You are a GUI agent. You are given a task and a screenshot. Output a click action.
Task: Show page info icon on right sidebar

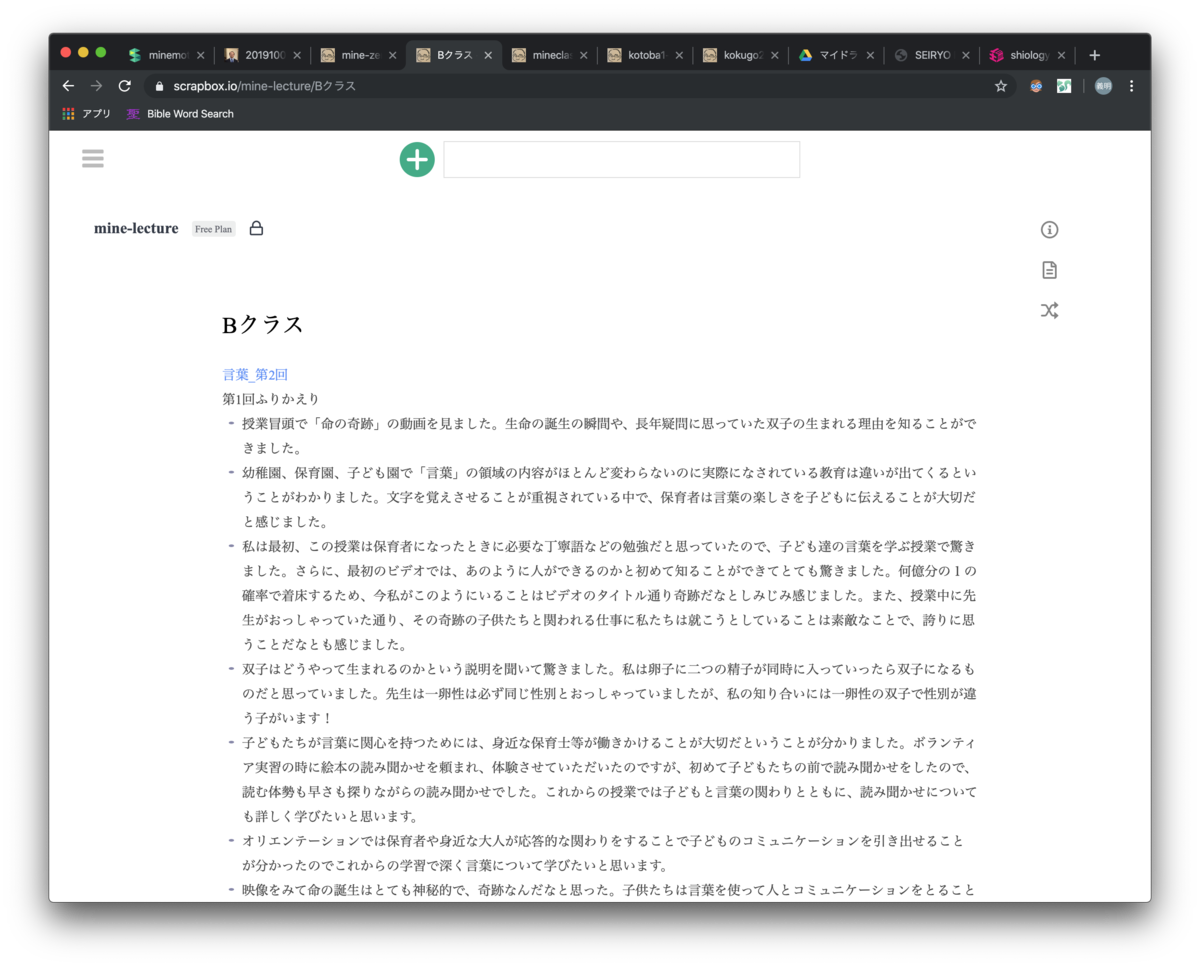coord(1049,230)
